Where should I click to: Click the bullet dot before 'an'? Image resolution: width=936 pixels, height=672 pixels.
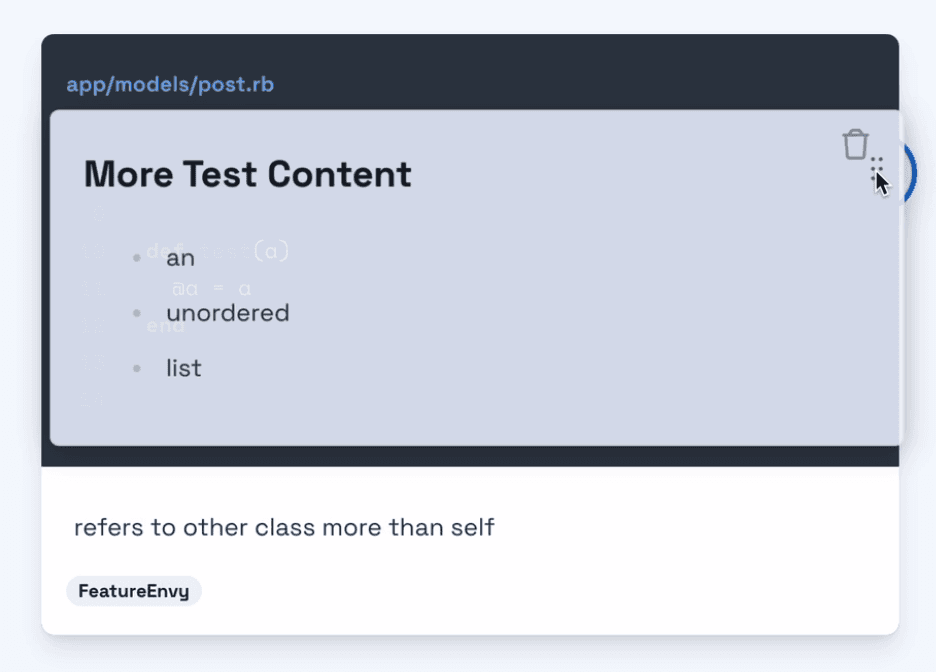137,258
